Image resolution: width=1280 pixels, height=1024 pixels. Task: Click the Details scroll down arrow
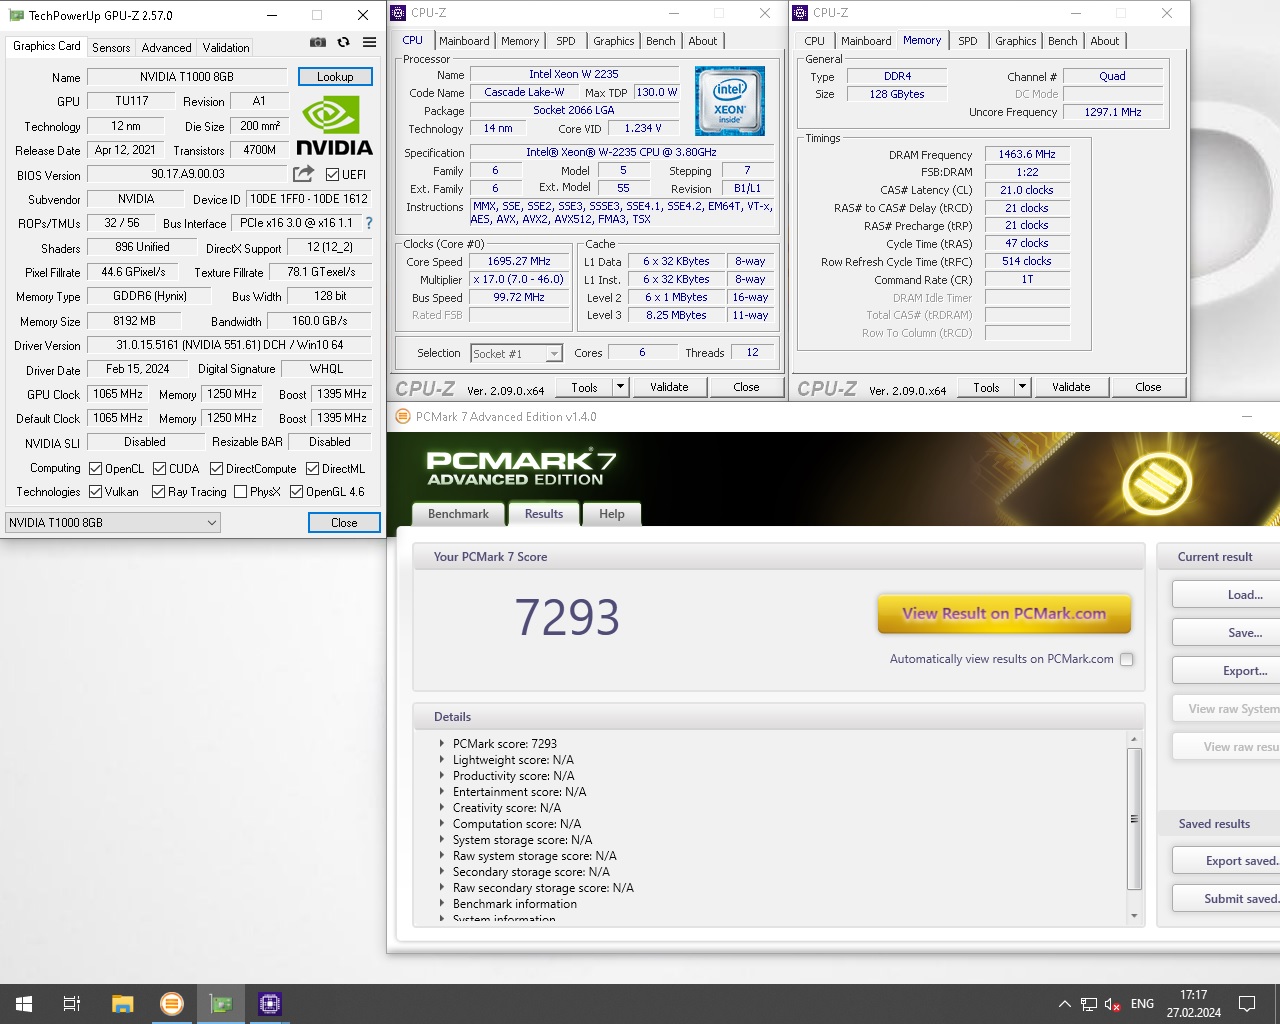click(x=1134, y=916)
